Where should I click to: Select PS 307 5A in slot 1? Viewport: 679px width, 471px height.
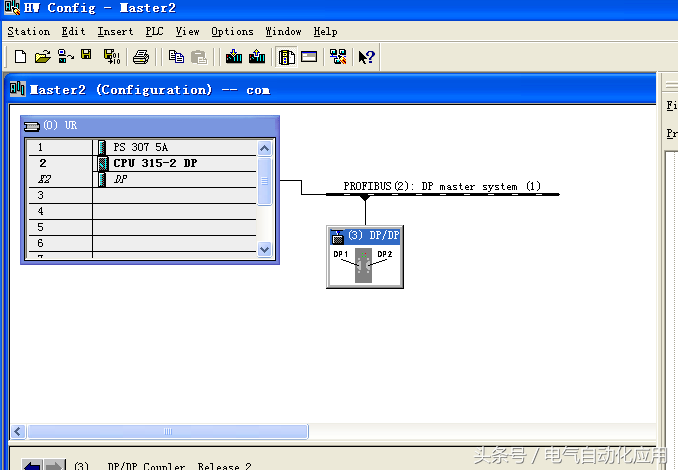[140, 147]
